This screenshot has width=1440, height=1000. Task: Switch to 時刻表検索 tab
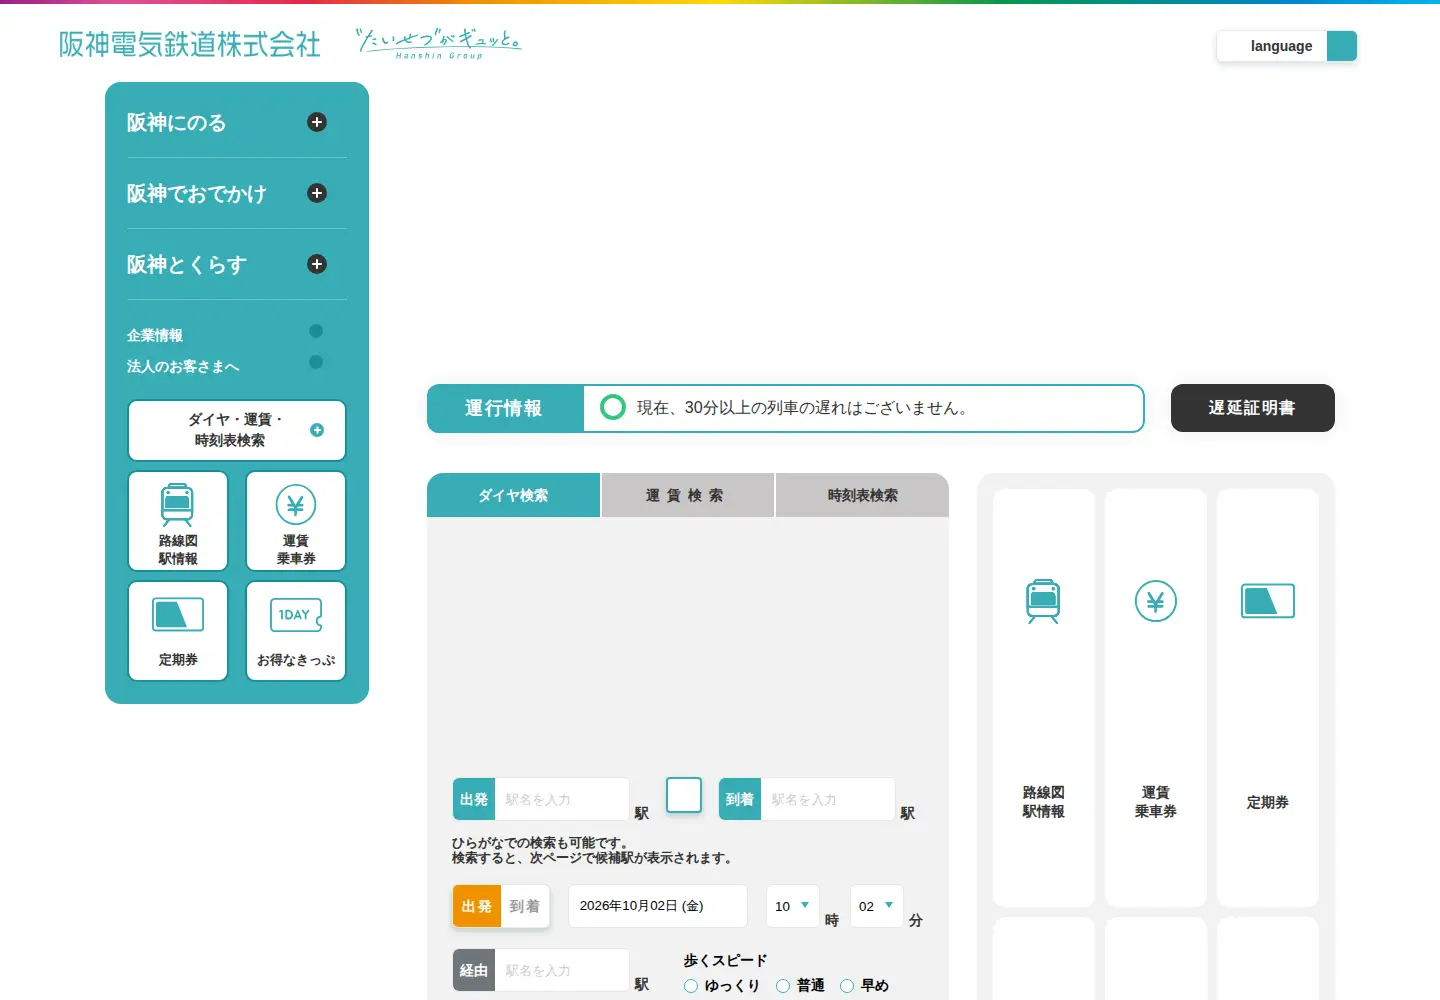[862, 495]
